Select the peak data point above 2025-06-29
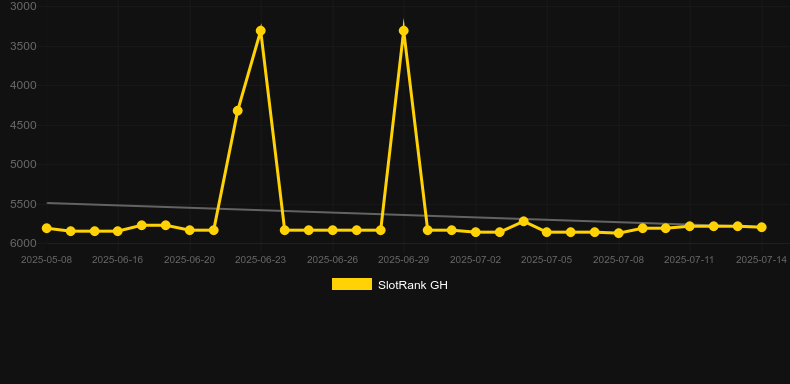Screen dimensions: 790x384 404,31
